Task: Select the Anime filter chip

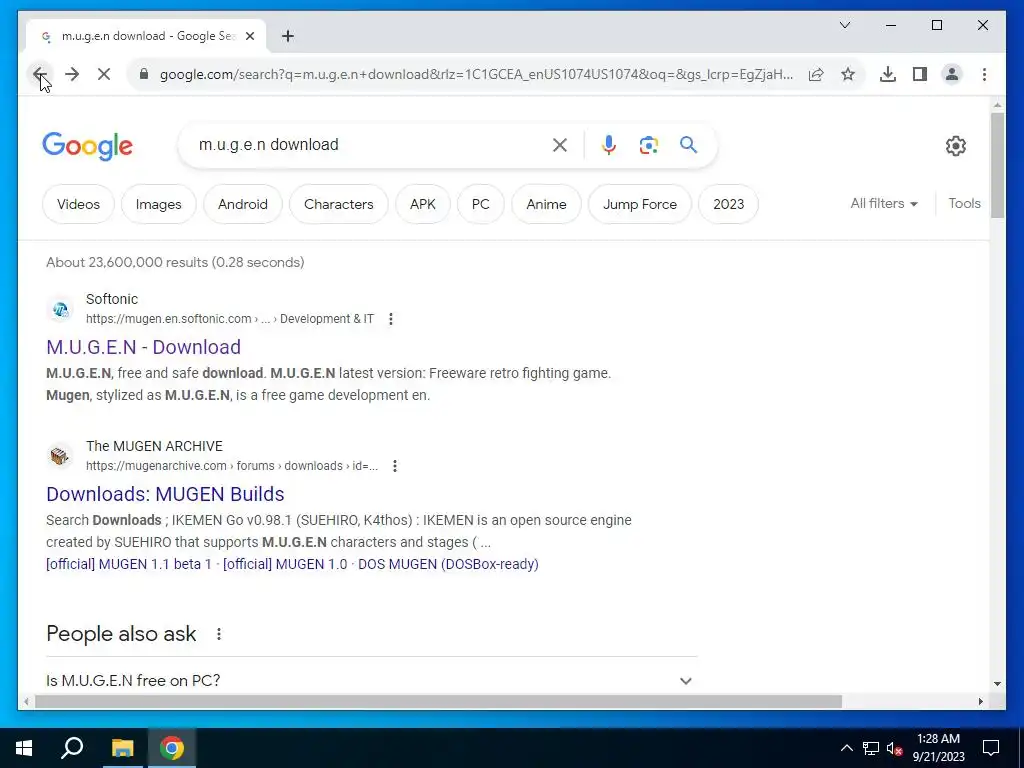Action: [x=547, y=204]
